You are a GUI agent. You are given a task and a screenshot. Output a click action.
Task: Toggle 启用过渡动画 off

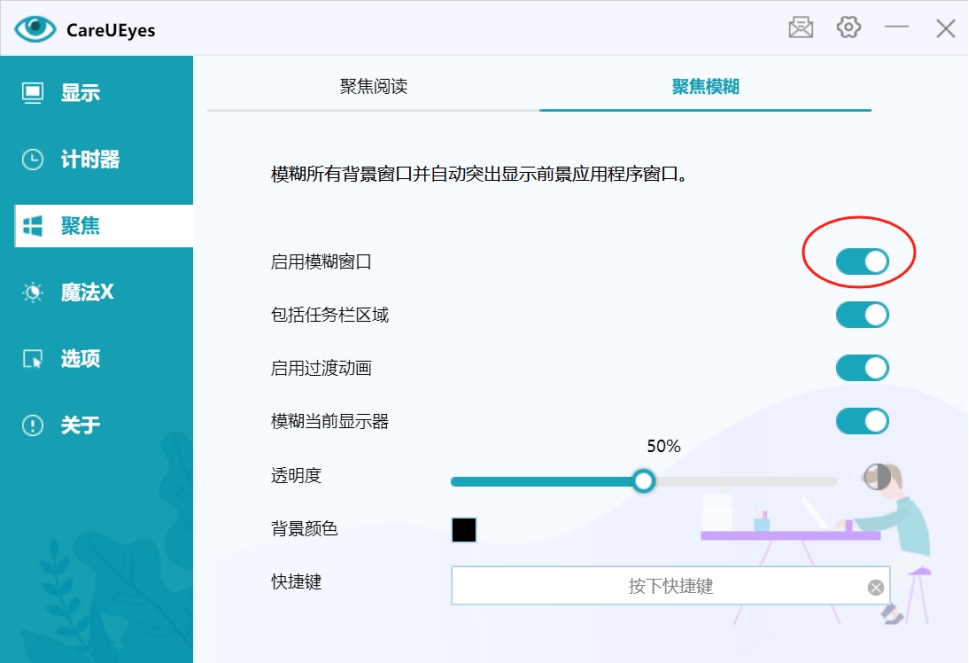pos(862,368)
